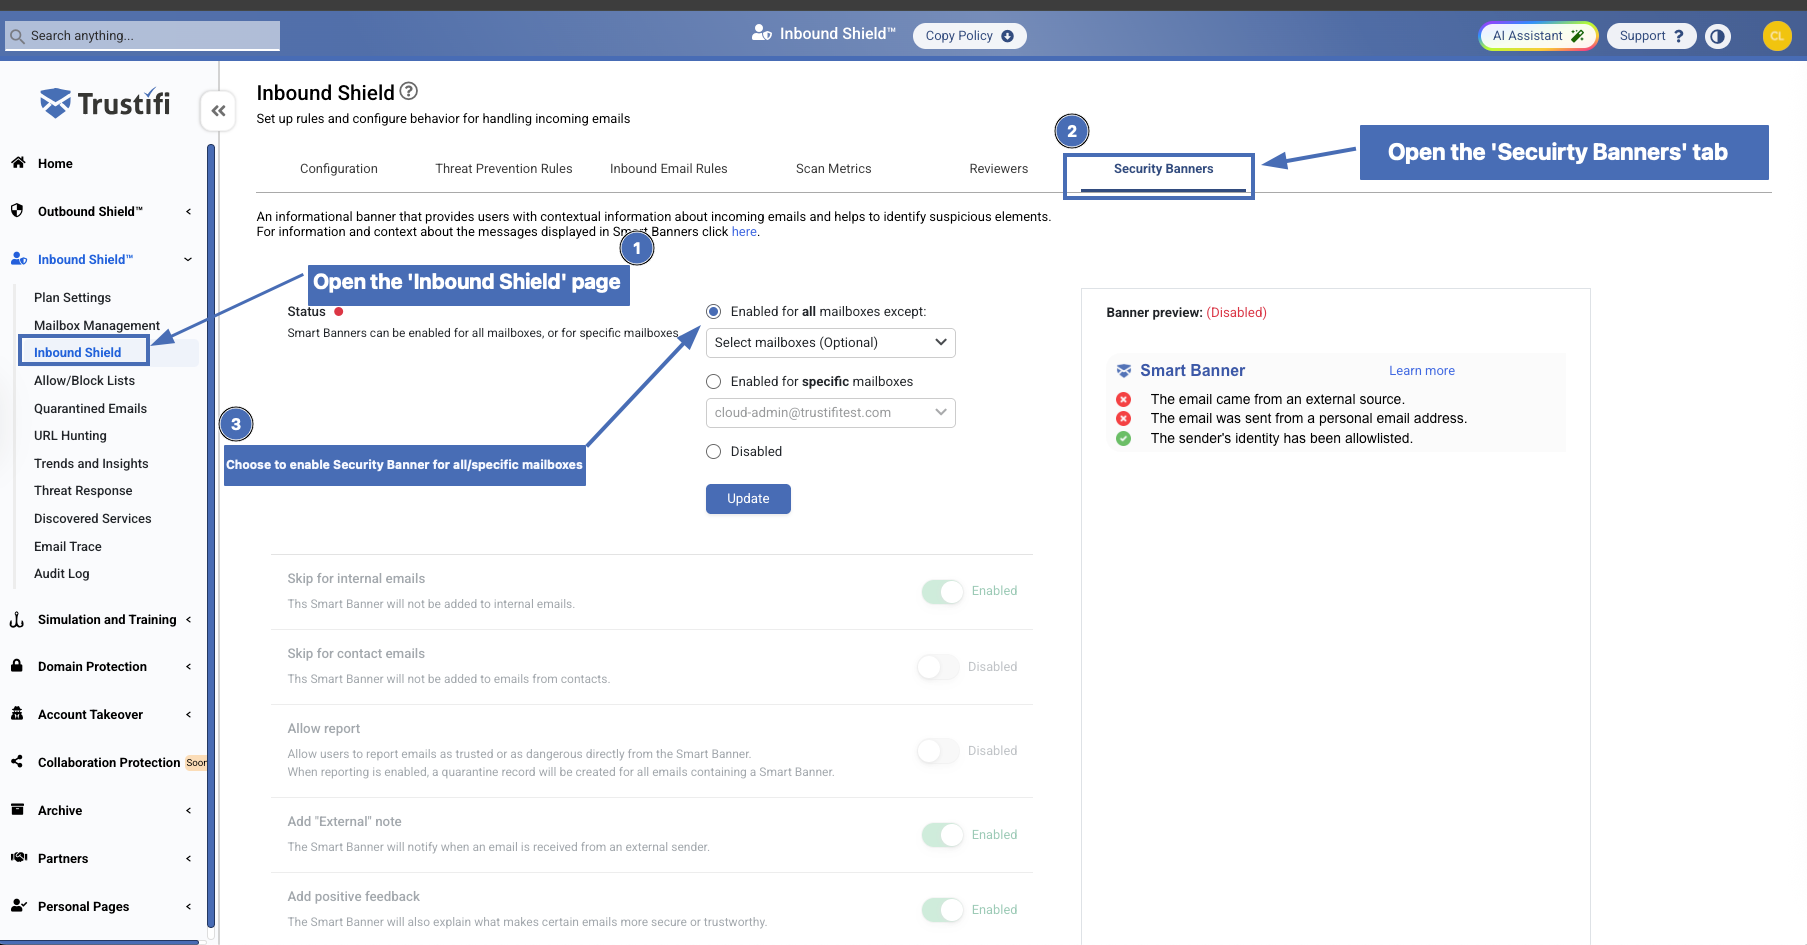
Task: Open Mailbox Management in the sidebar
Action: click(x=97, y=326)
